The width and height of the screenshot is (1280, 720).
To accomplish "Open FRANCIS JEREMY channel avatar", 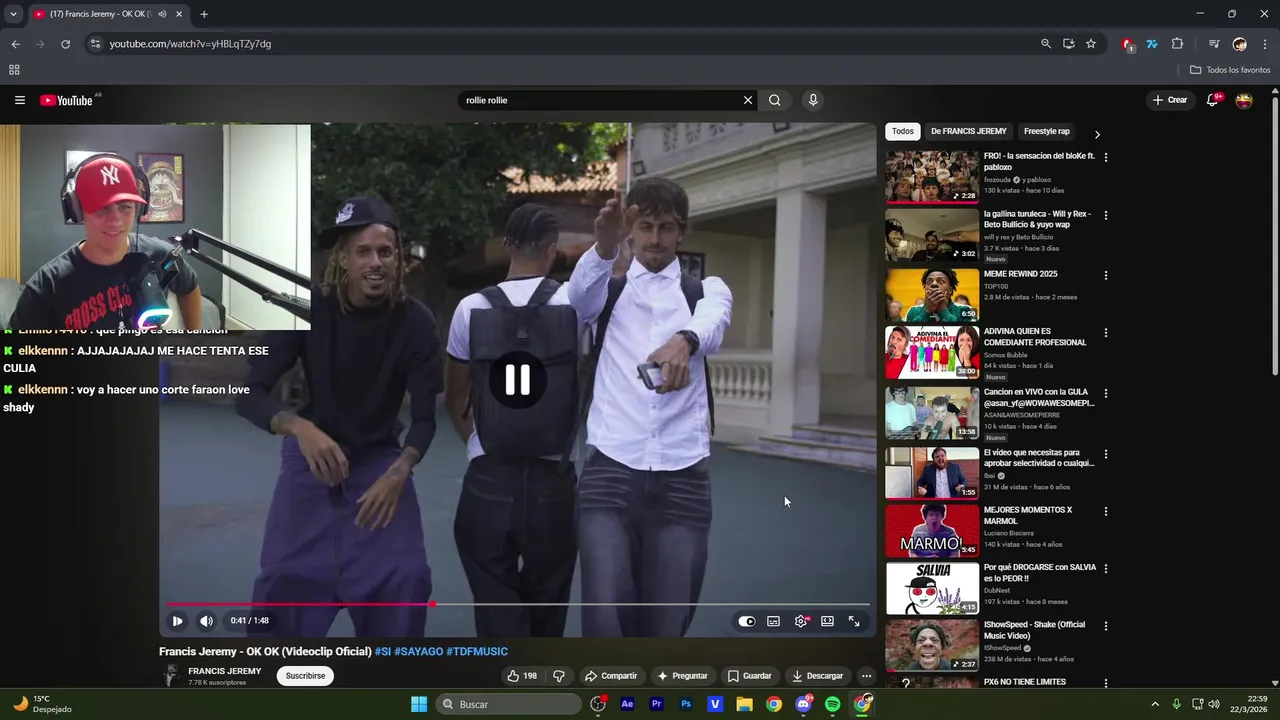I will coord(170,676).
